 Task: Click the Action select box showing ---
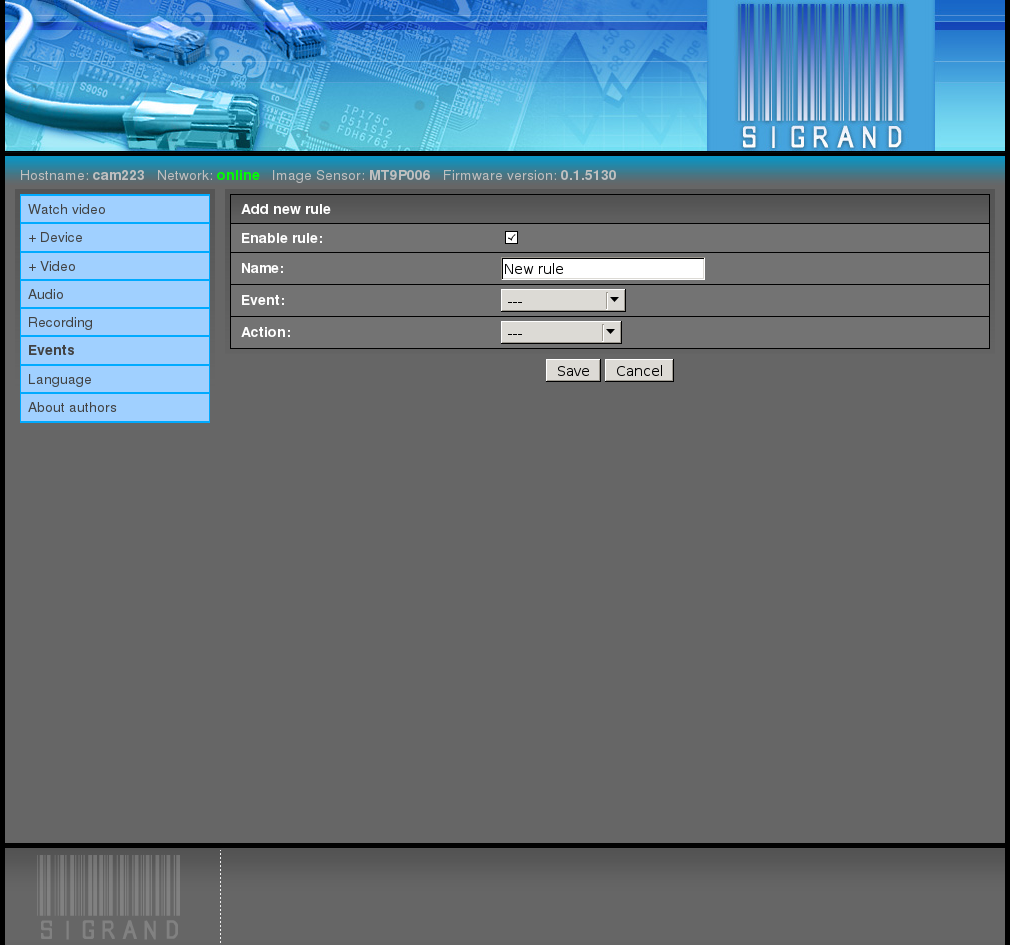tap(561, 332)
